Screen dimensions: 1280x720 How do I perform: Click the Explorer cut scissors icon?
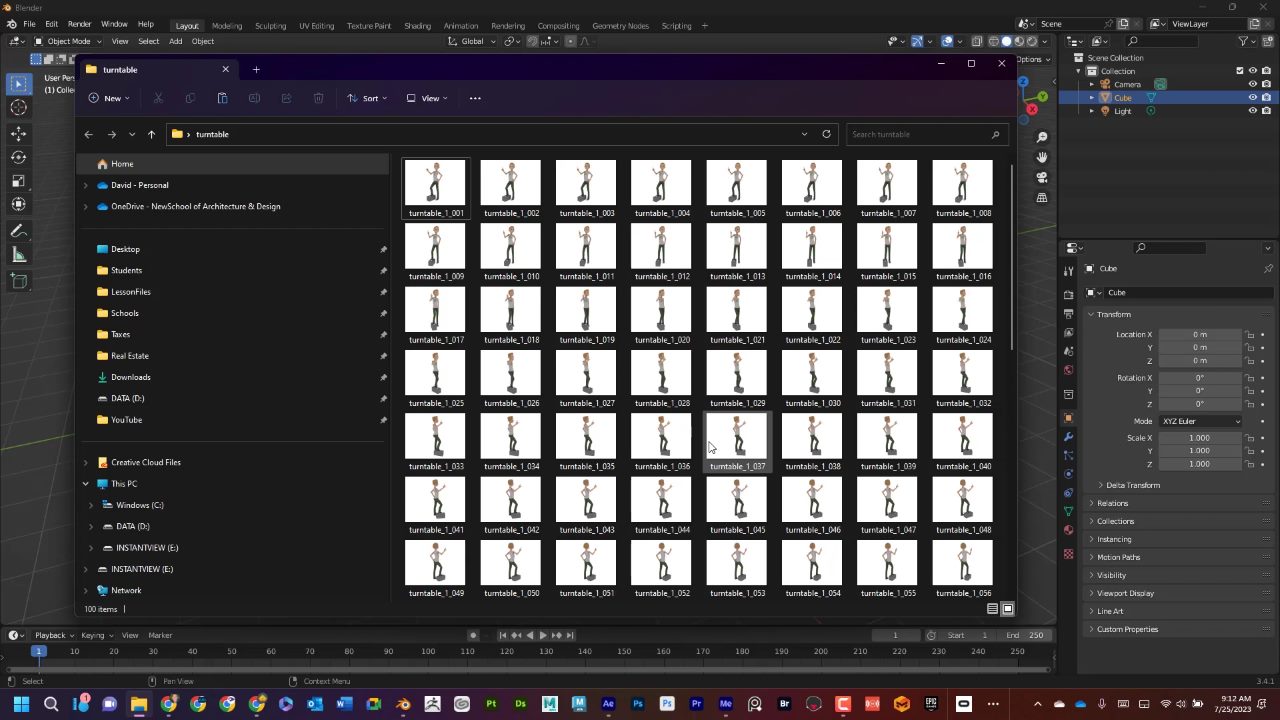pyautogui.click(x=158, y=98)
